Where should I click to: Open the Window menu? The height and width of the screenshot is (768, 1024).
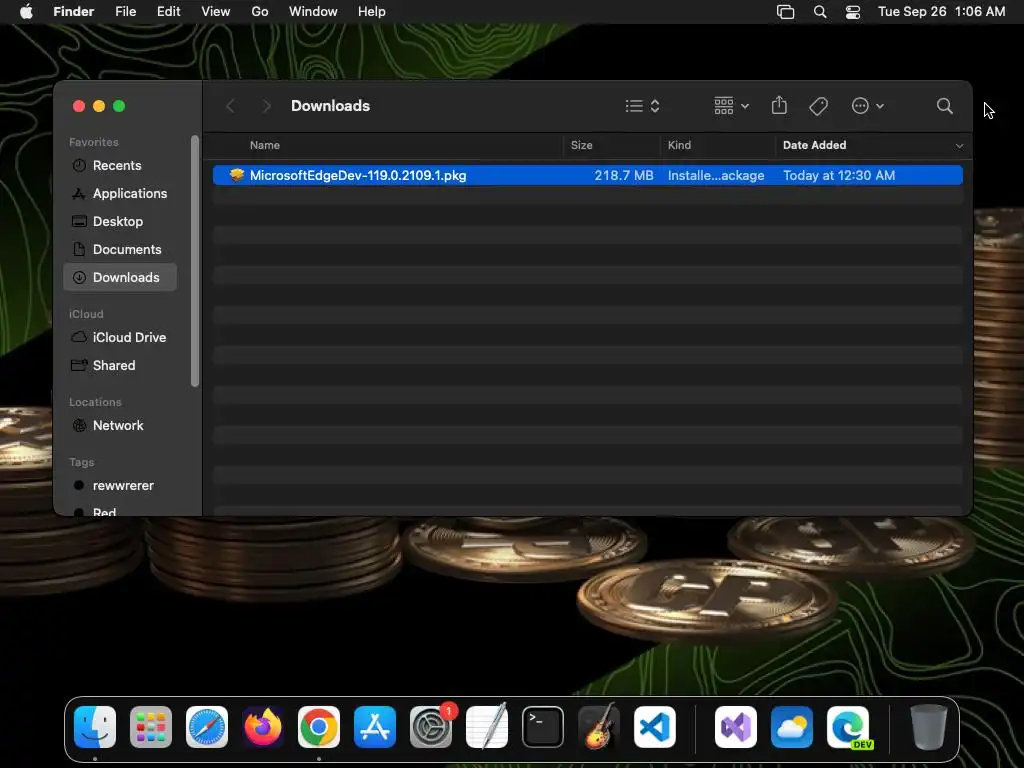[x=313, y=12]
